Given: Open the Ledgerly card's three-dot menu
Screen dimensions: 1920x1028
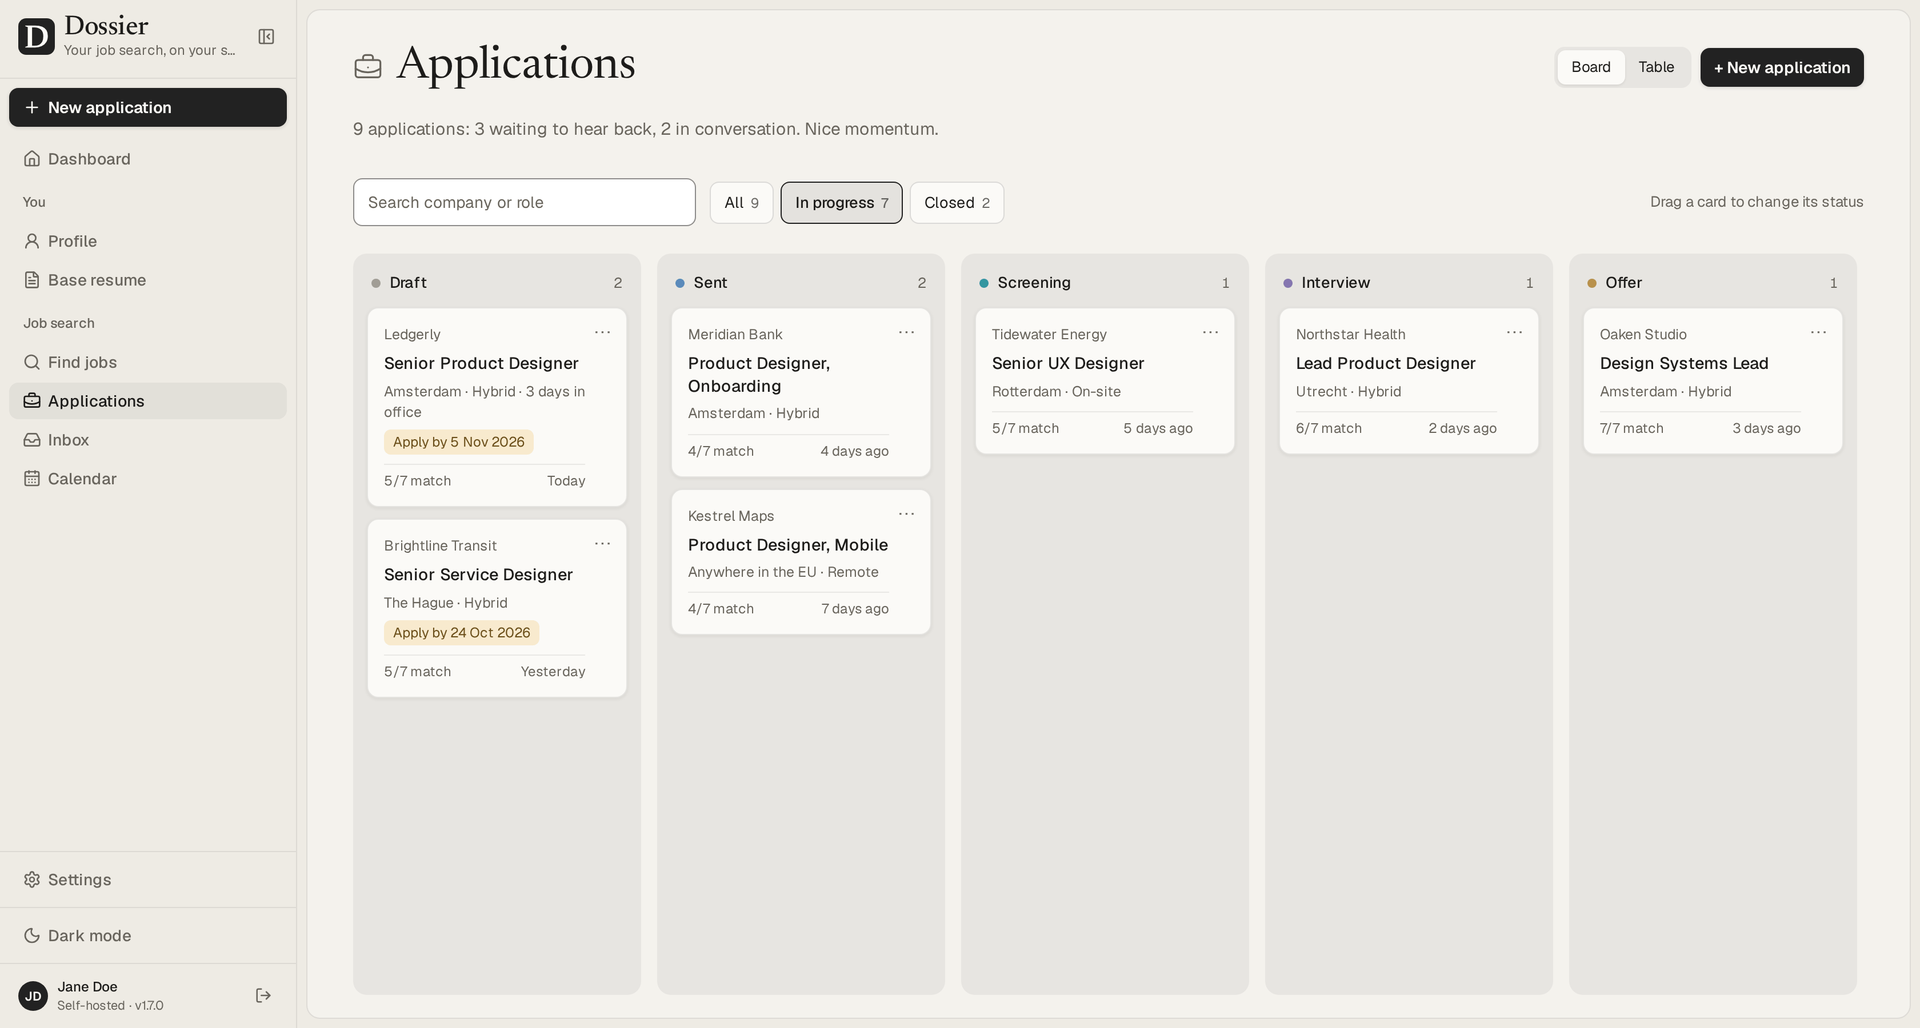Looking at the screenshot, I should pos(602,333).
